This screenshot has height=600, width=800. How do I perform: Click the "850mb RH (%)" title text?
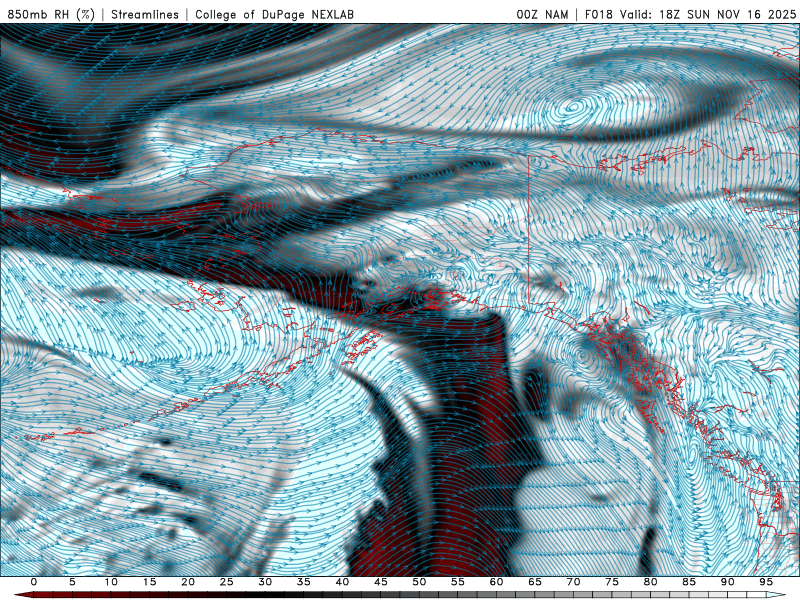pyautogui.click(x=51, y=14)
